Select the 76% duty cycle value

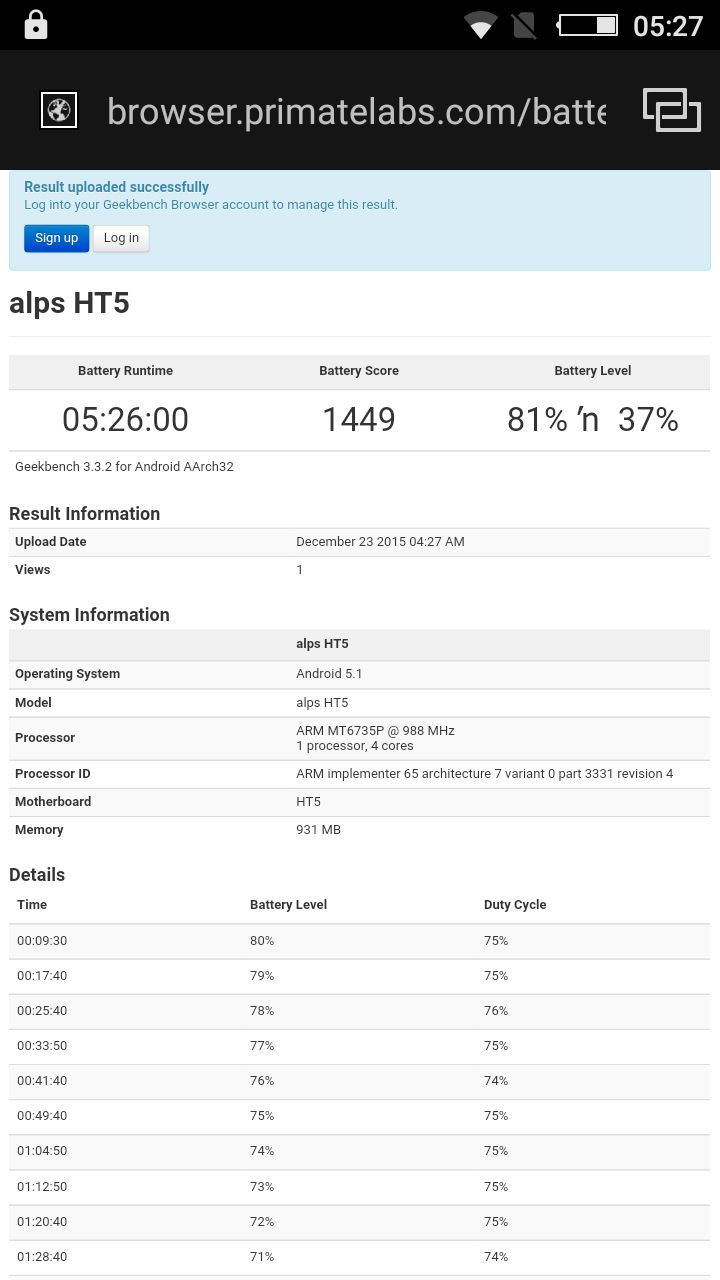[496, 1011]
